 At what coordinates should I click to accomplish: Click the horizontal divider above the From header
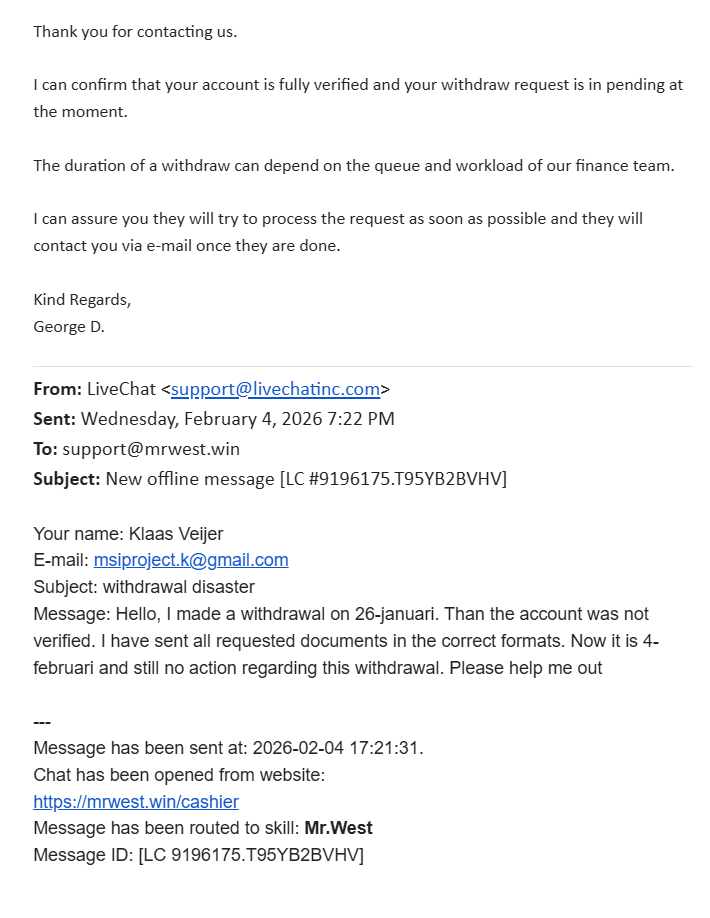362,366
